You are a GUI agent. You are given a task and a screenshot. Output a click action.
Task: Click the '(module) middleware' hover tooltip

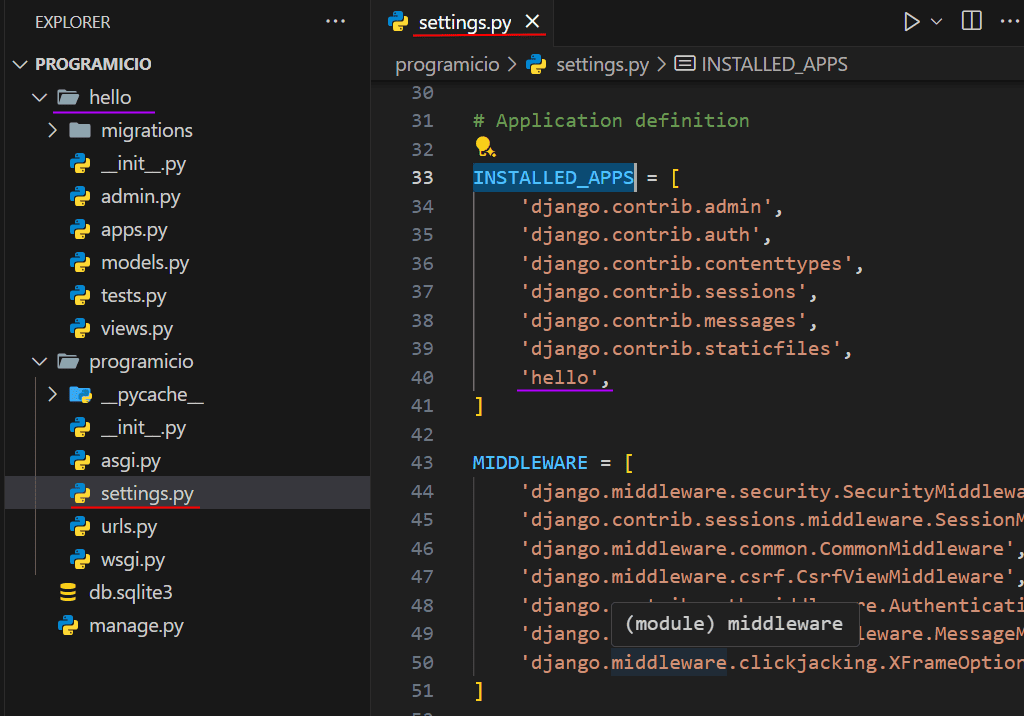point(735,624)
